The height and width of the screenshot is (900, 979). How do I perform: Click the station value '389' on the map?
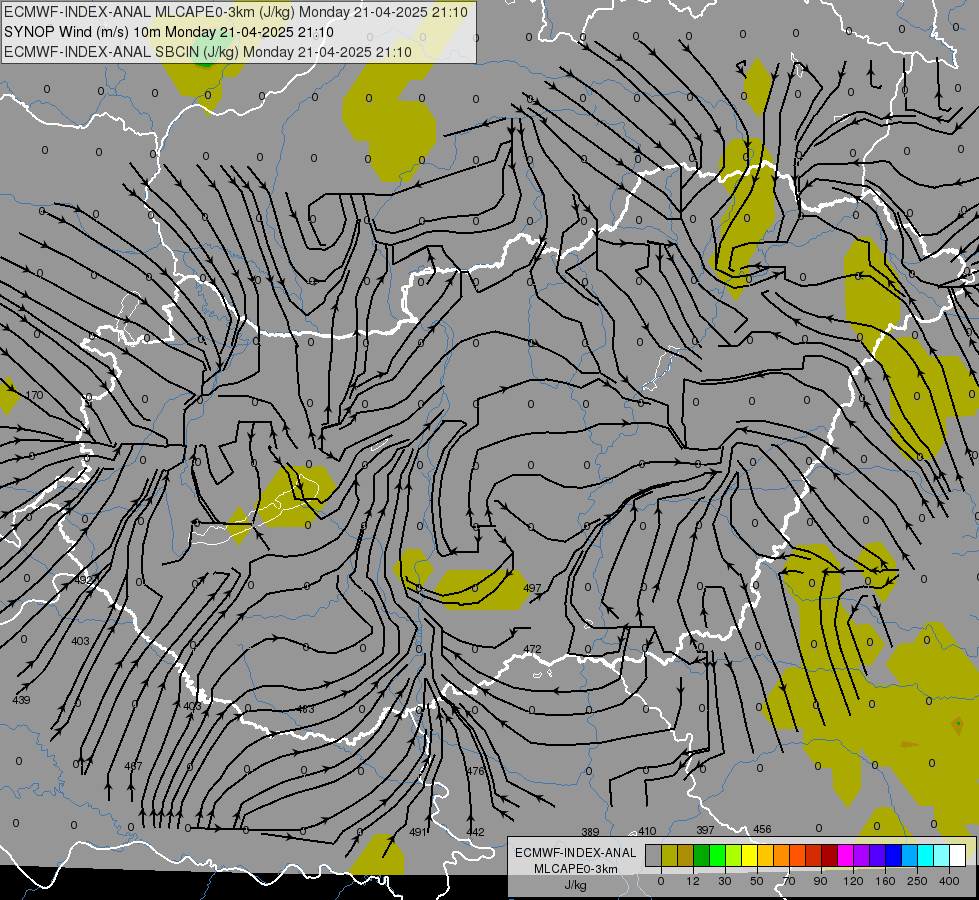pyautogui.click(x=590, y=832)
